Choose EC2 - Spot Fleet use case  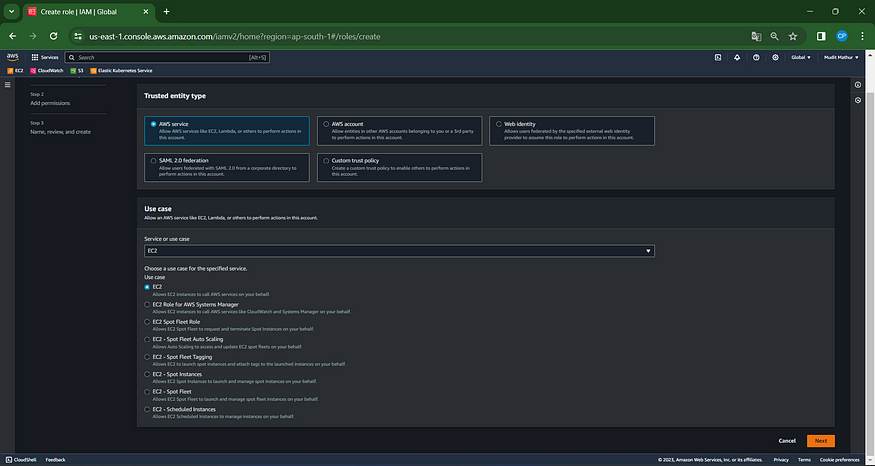coord(147,392)
